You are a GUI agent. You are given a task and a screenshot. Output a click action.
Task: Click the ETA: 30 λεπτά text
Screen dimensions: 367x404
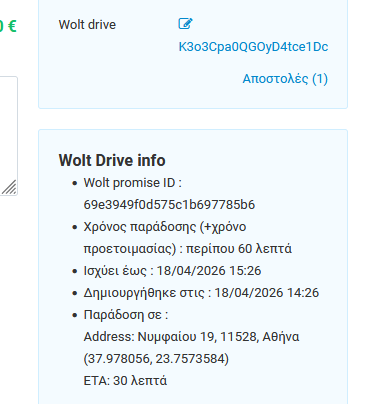(125, 381)
